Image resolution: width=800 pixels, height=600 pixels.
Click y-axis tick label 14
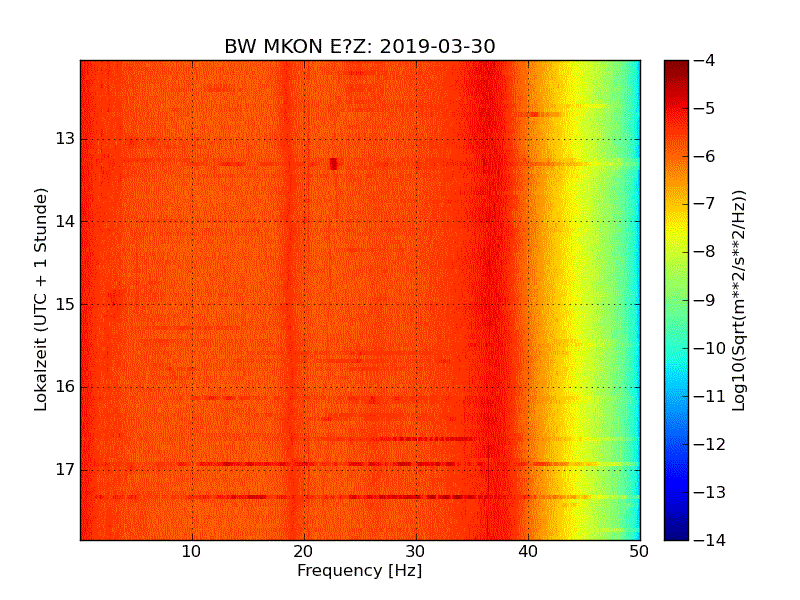(65, 221)
